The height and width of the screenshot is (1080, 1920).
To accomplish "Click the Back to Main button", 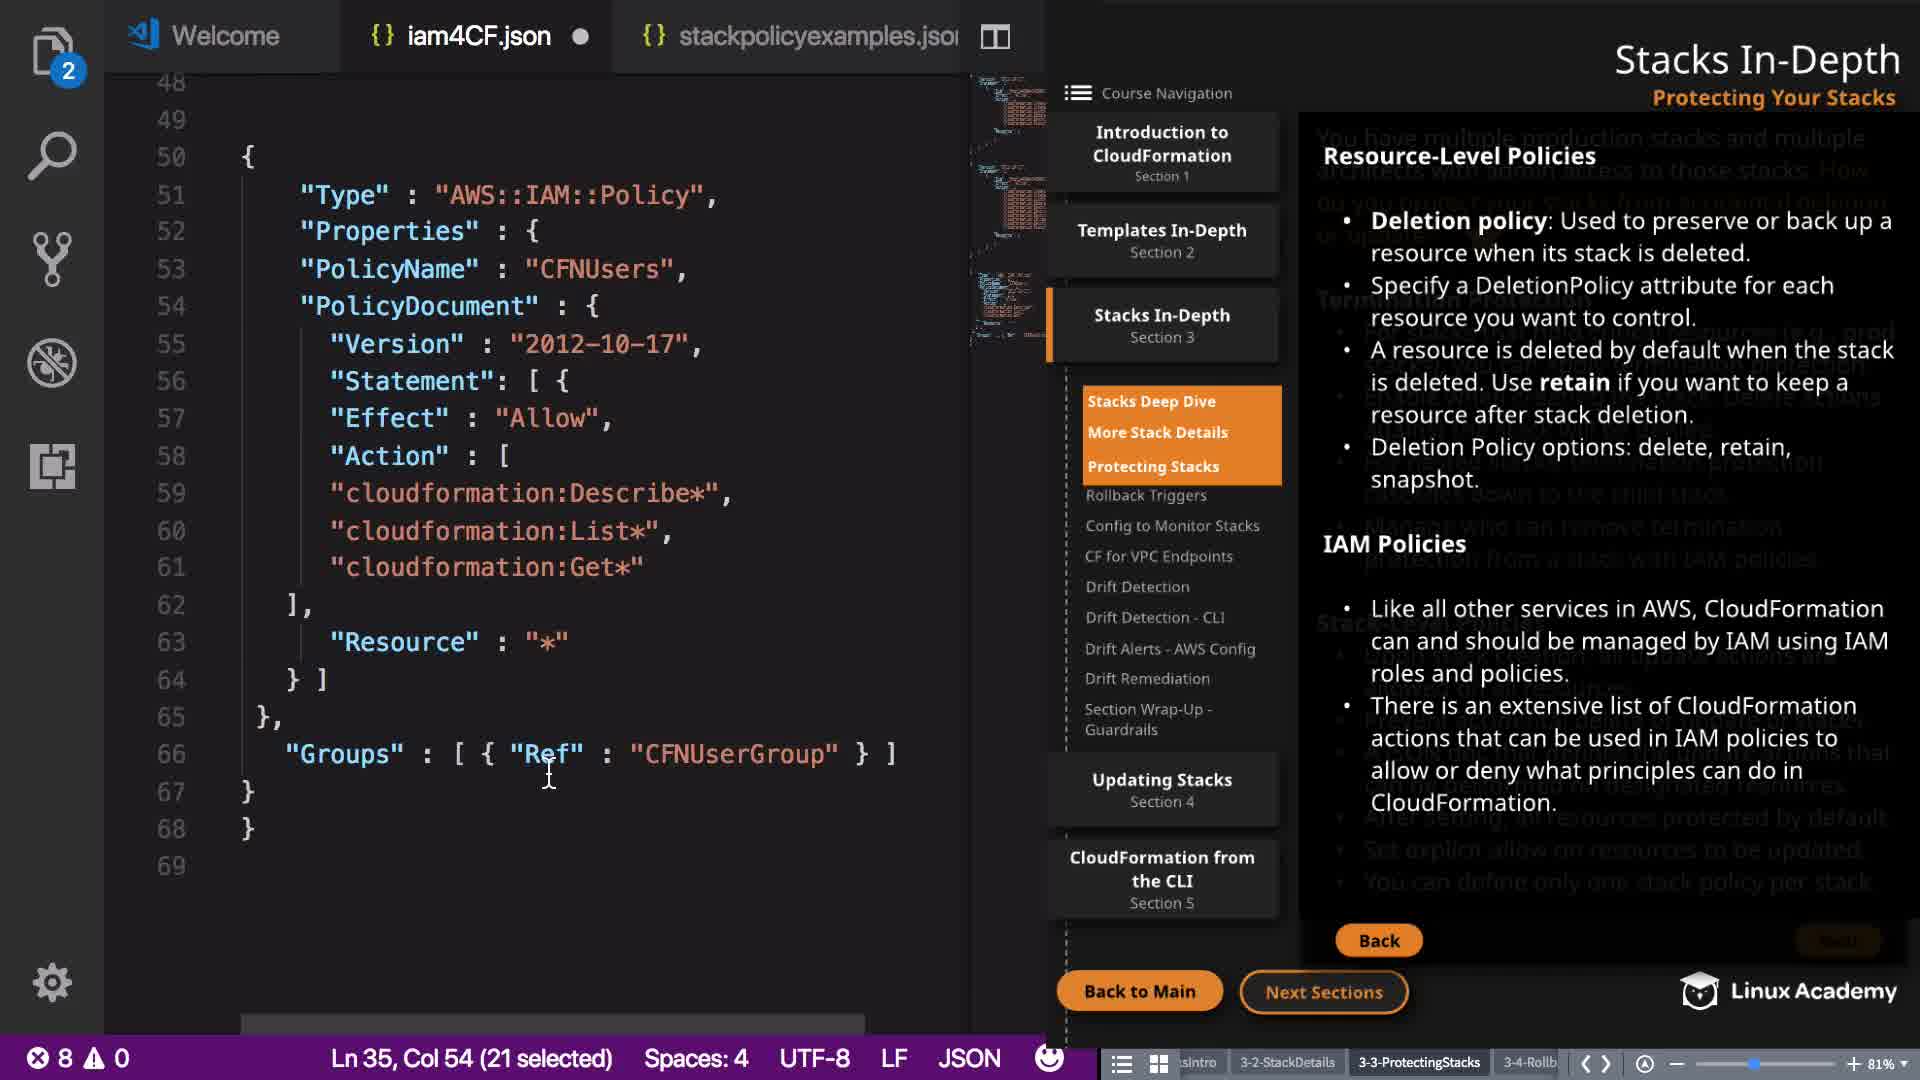I will (1139, 991).
